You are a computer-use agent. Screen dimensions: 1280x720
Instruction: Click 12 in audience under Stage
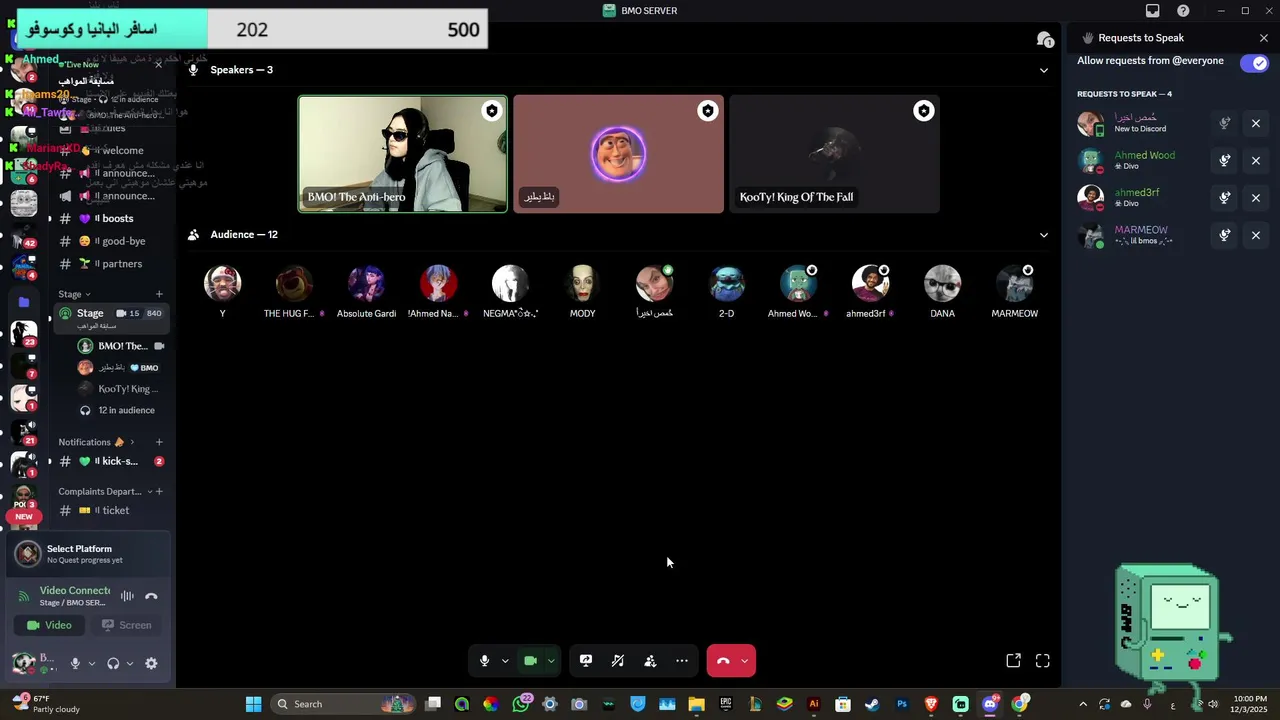[126, 410]
